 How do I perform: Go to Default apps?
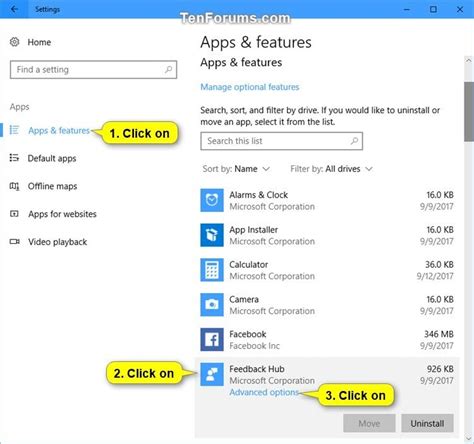52,158
